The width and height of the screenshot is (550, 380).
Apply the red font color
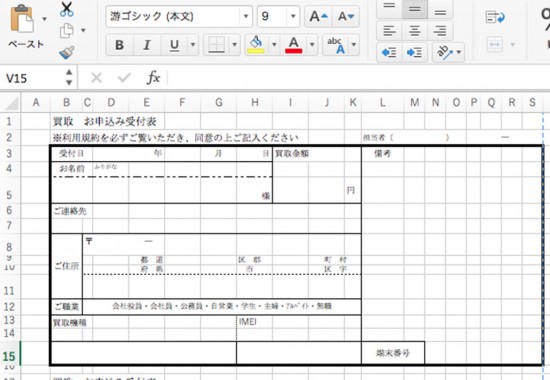click(294, 45)
